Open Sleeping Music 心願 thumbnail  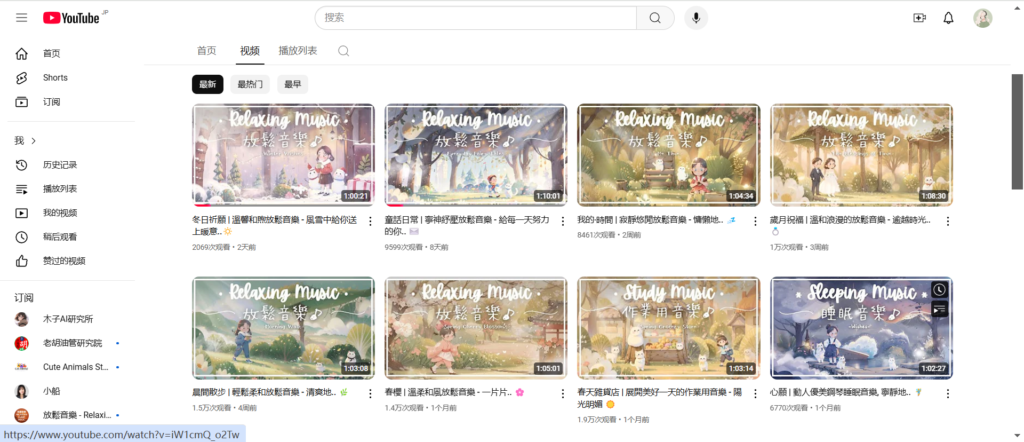point(861,328)
